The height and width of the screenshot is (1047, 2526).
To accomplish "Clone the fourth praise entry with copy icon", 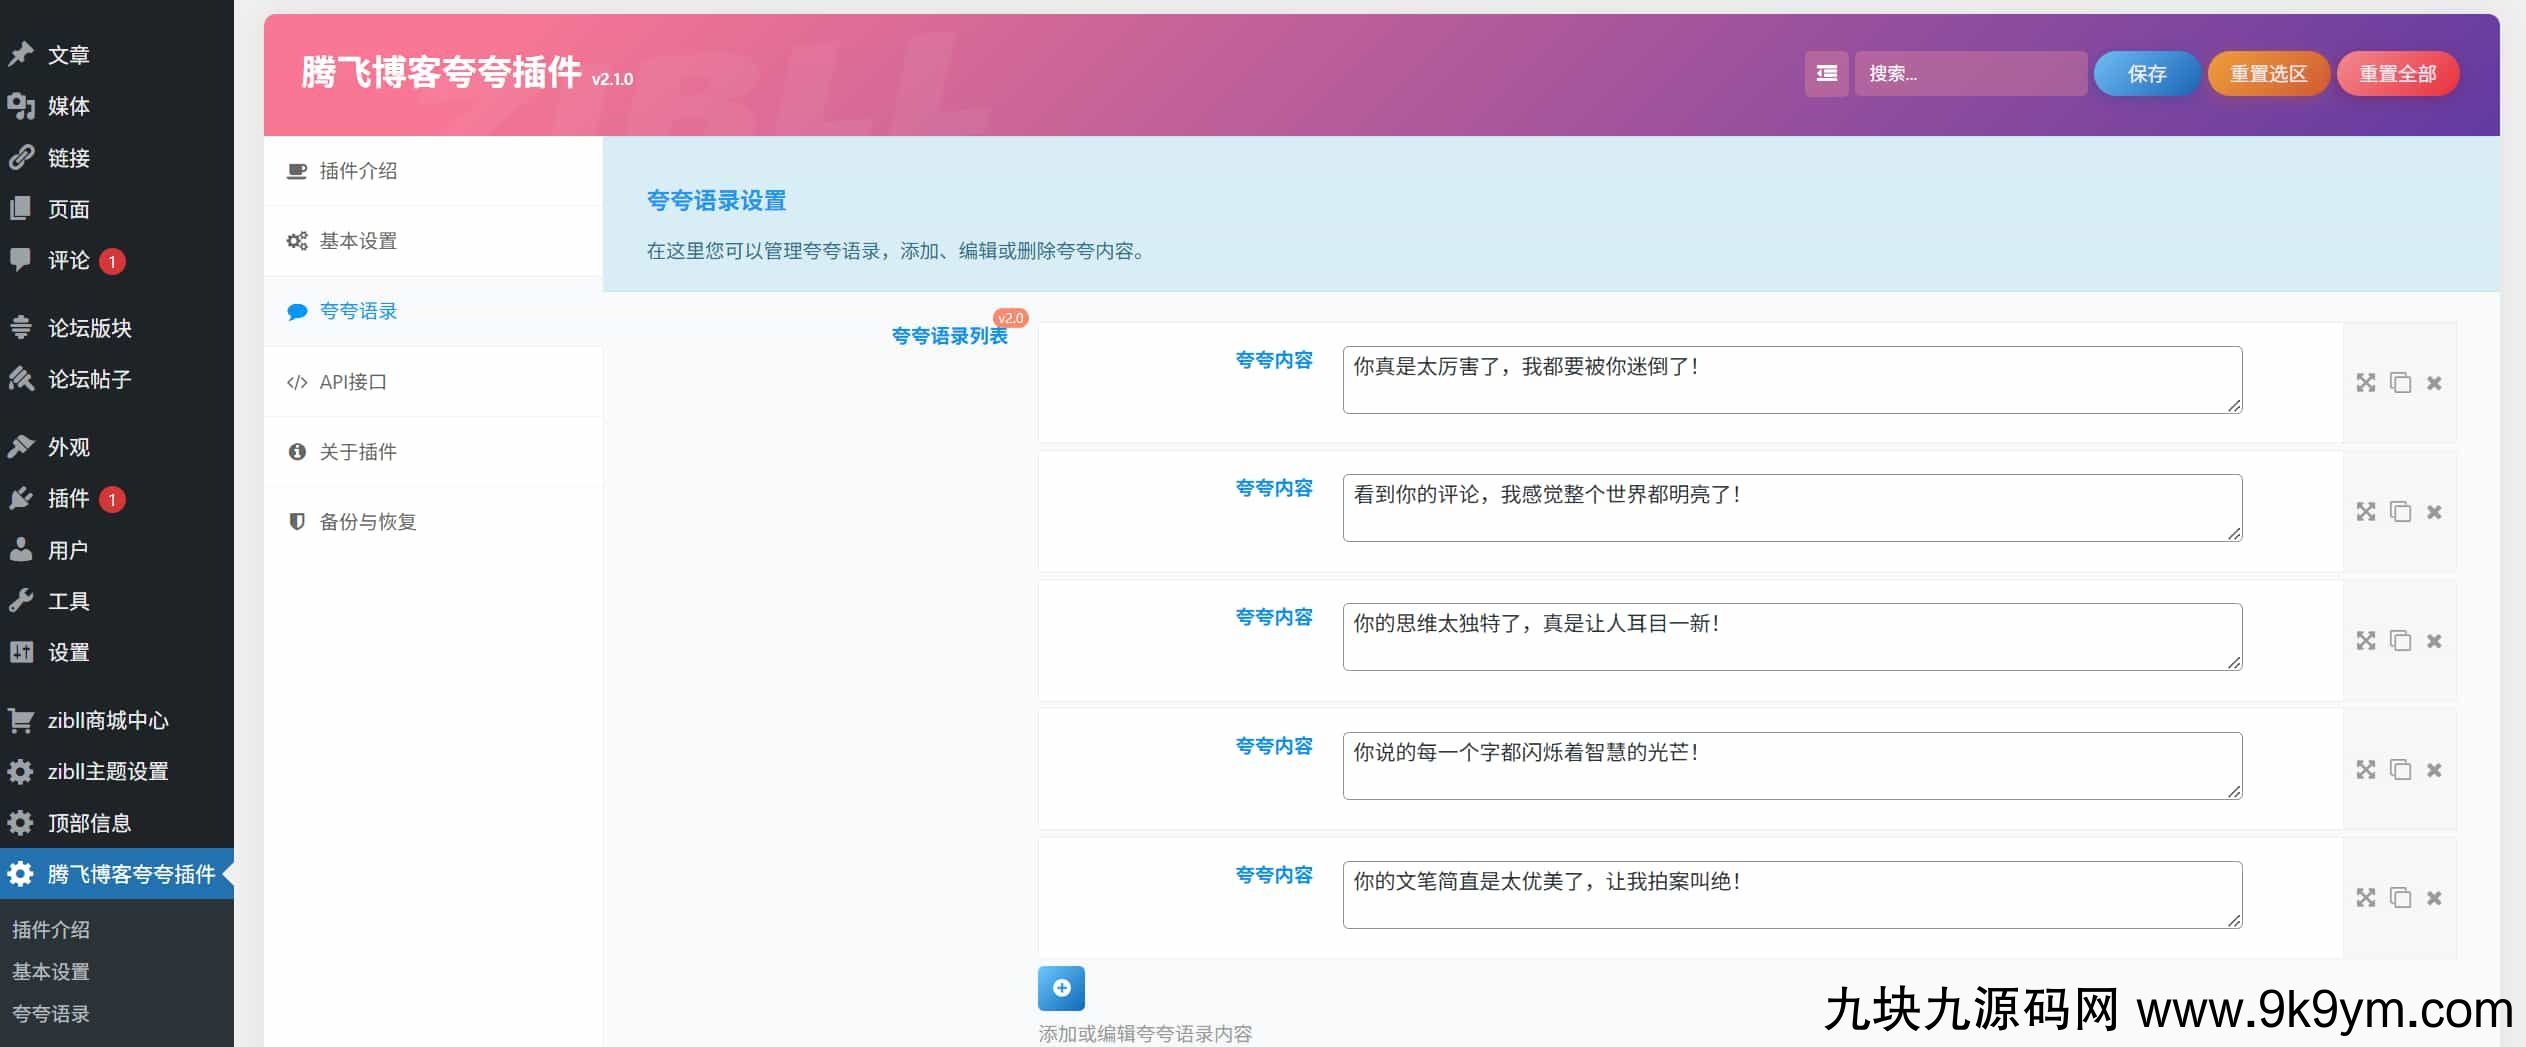I will coord(2400,770).
